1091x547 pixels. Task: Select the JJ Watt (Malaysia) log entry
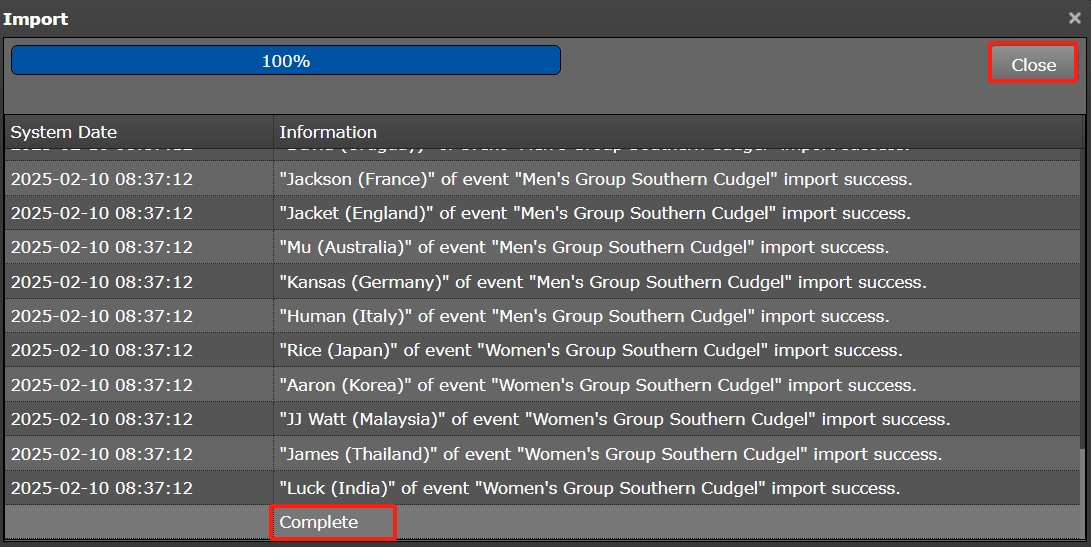coord(614,419)
